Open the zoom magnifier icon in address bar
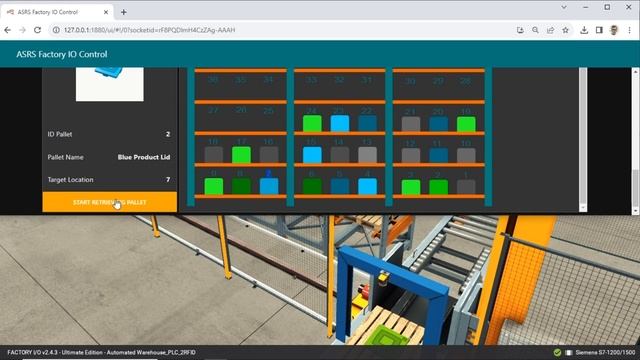The width and height of the screenshot is (640, 360). click(x=535, y=30)
